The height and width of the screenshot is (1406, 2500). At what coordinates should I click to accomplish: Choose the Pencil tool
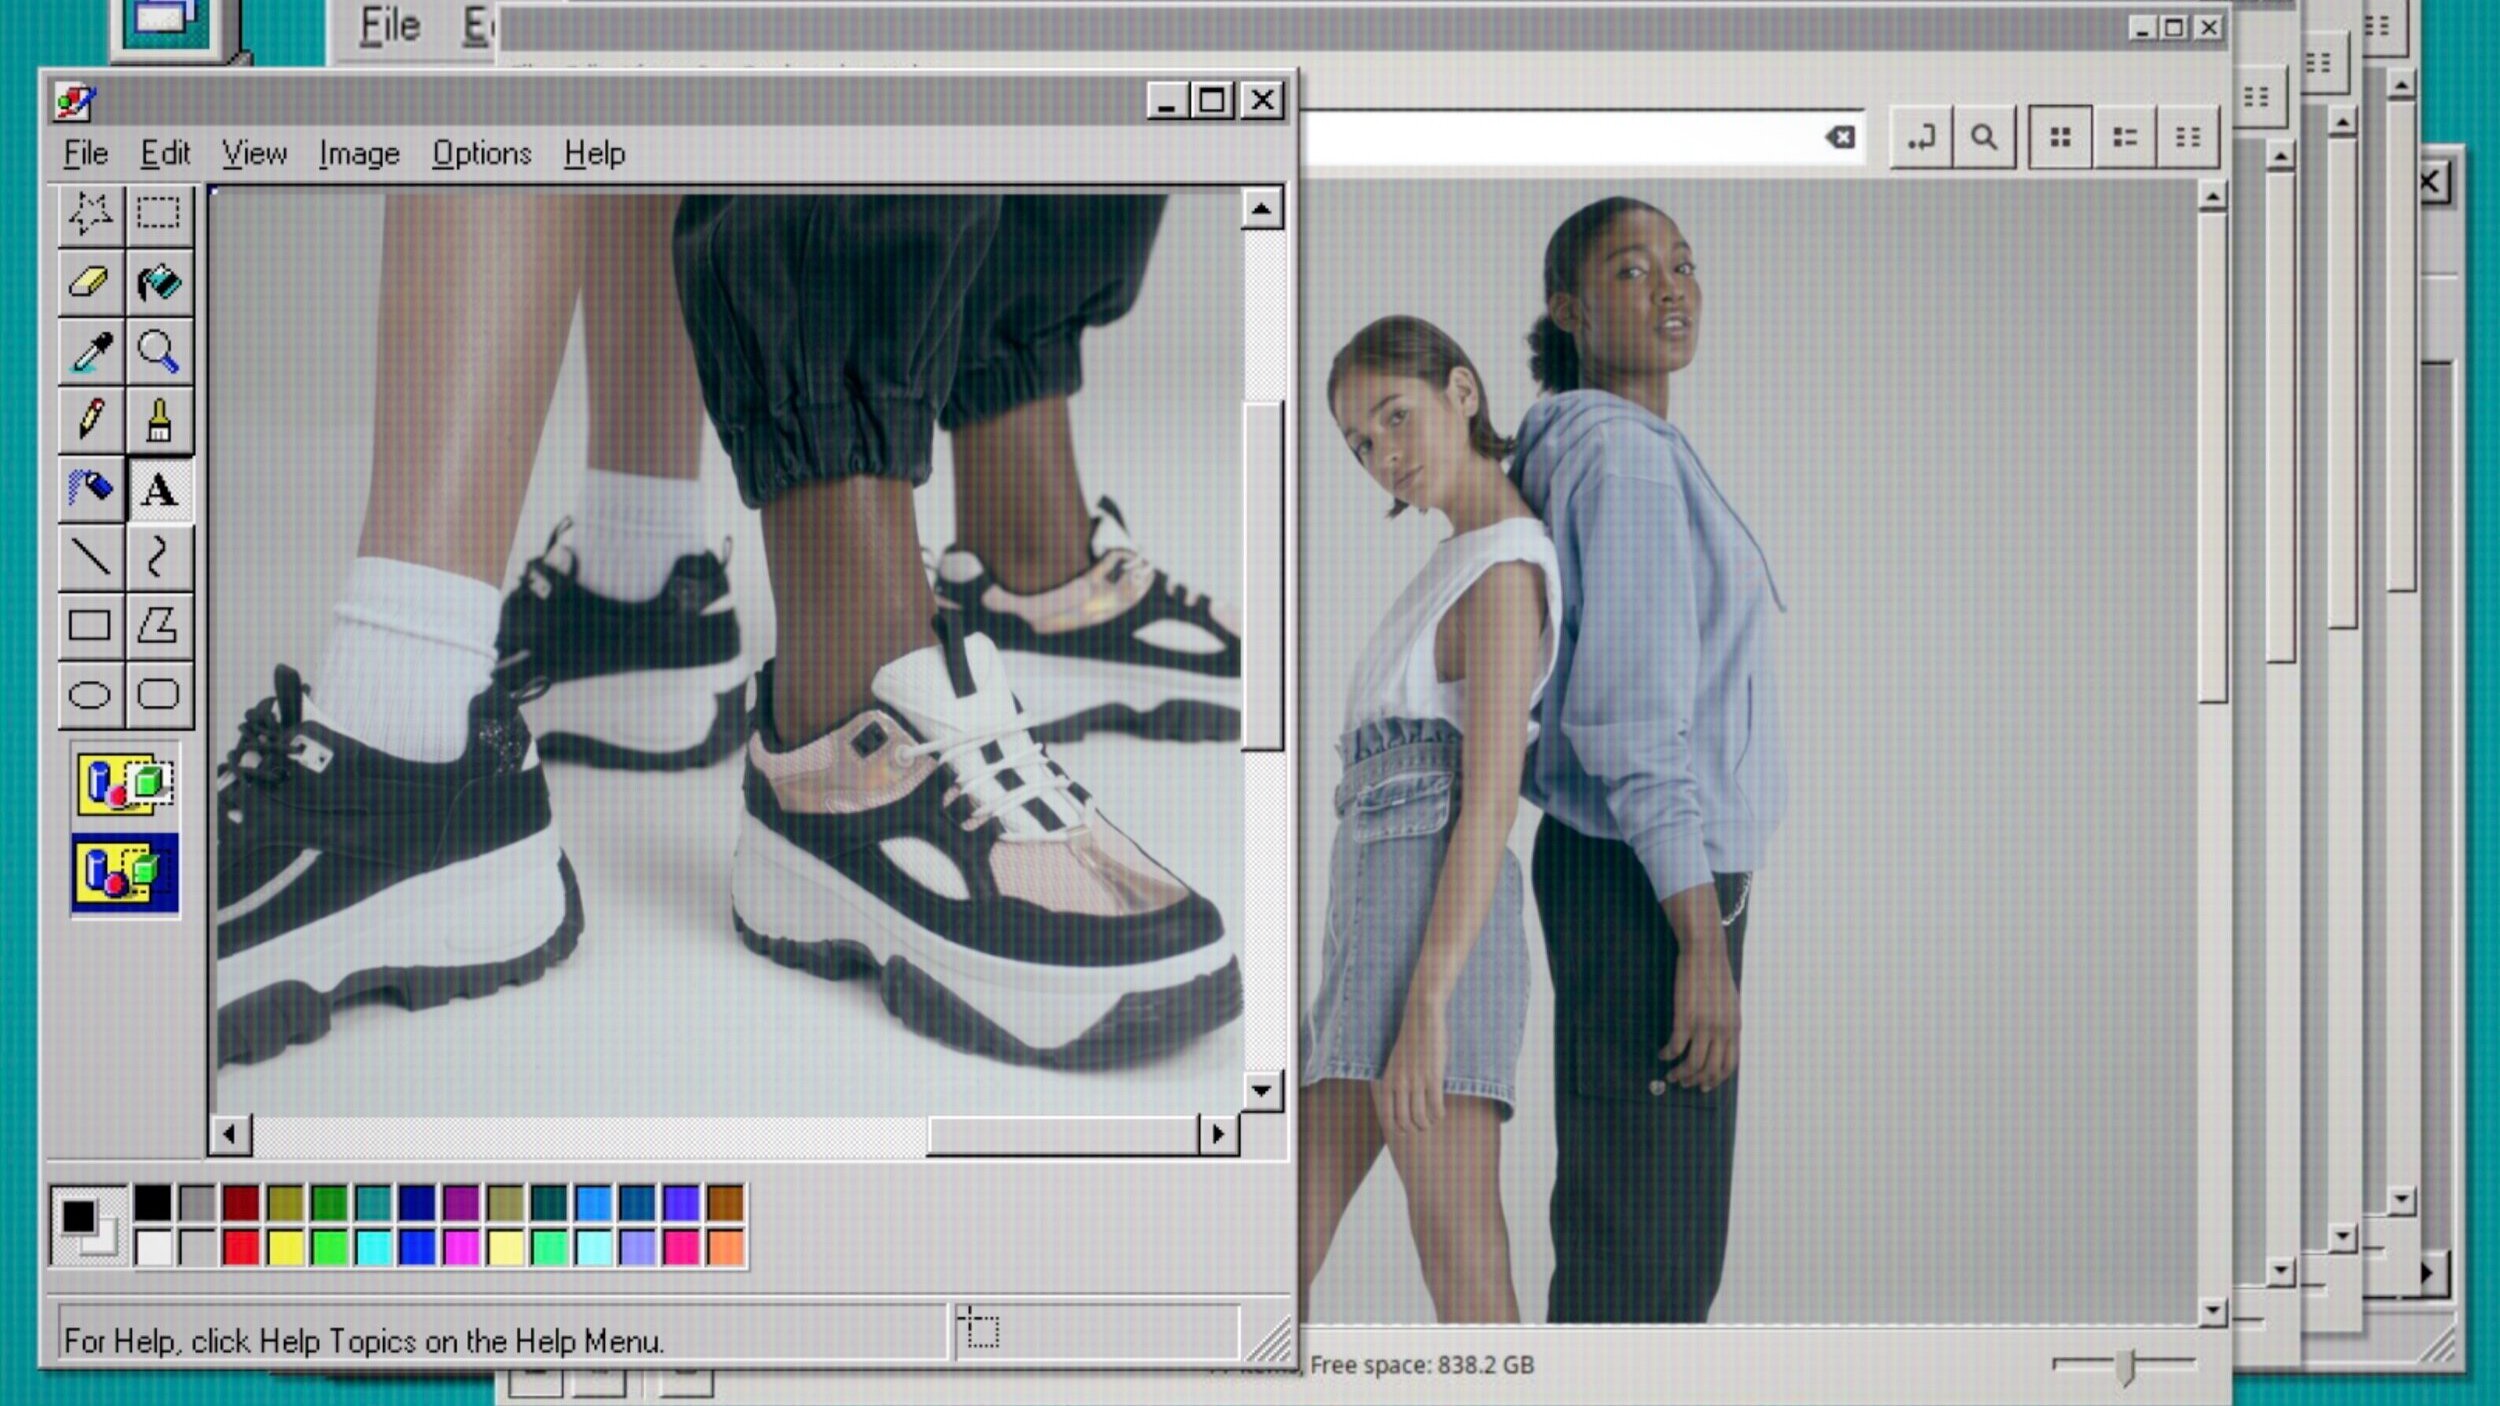[x=91, y=420]
